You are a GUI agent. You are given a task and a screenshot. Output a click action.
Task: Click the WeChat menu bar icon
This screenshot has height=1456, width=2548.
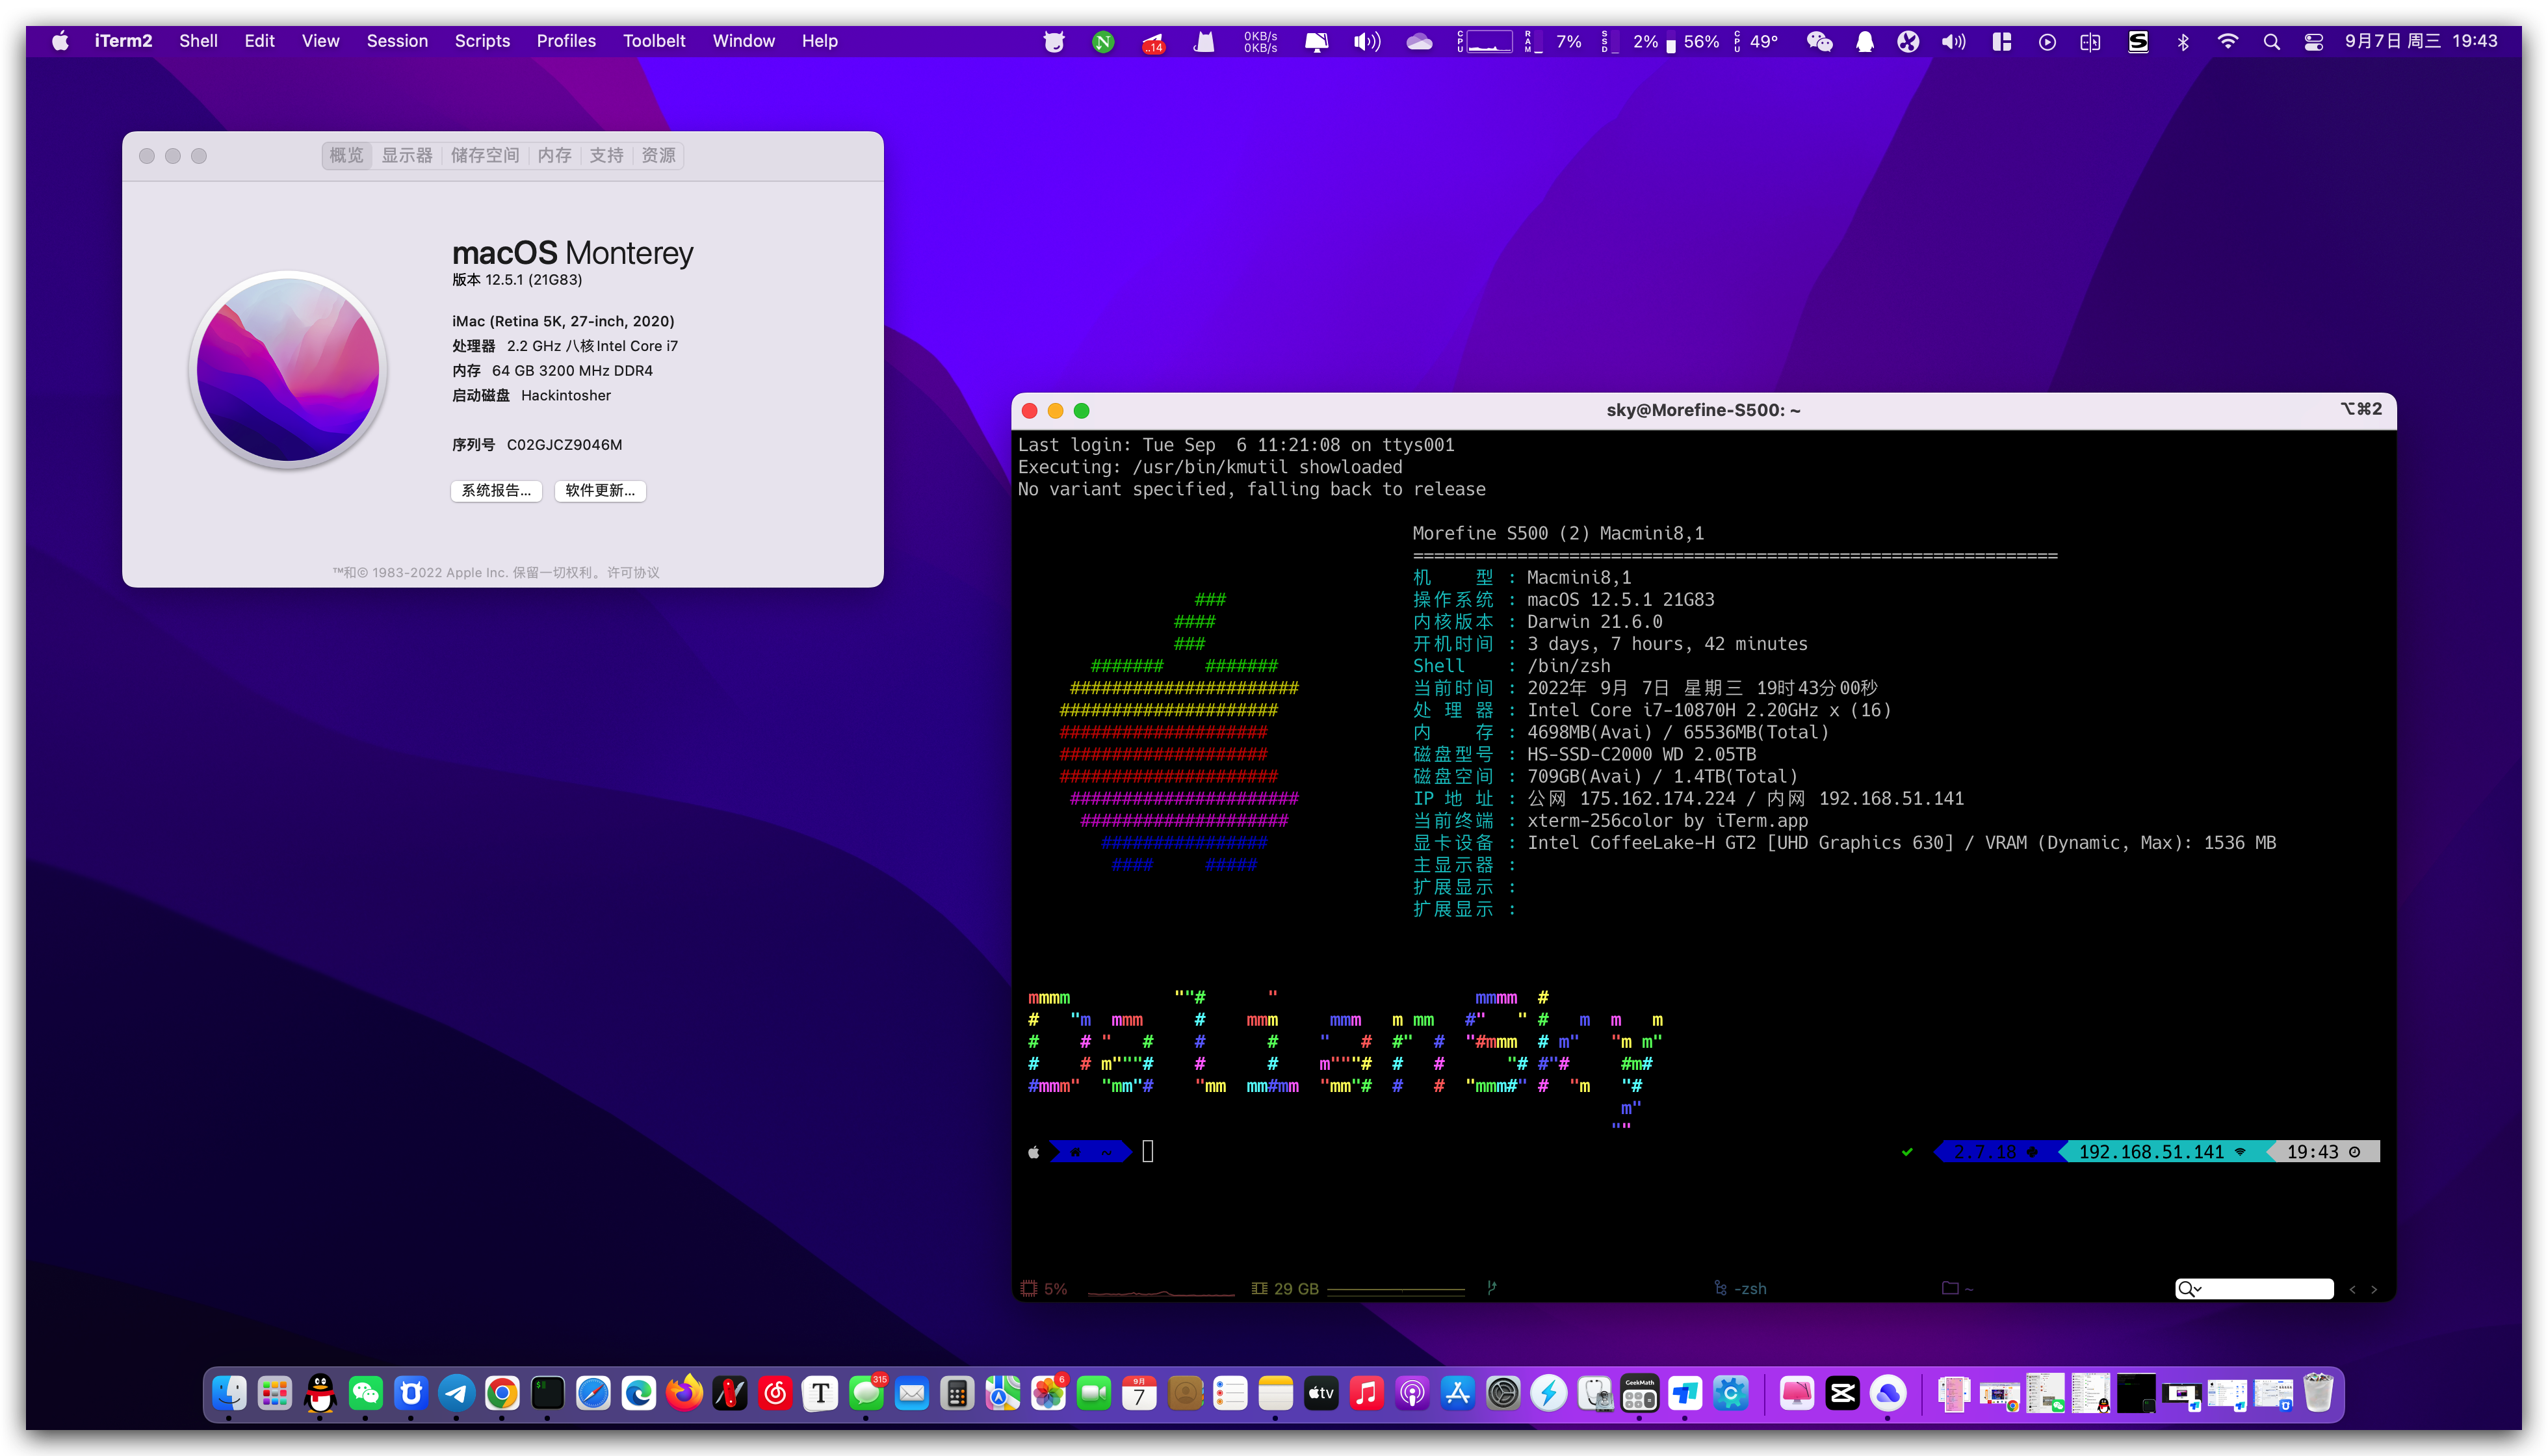[1819, 41]
